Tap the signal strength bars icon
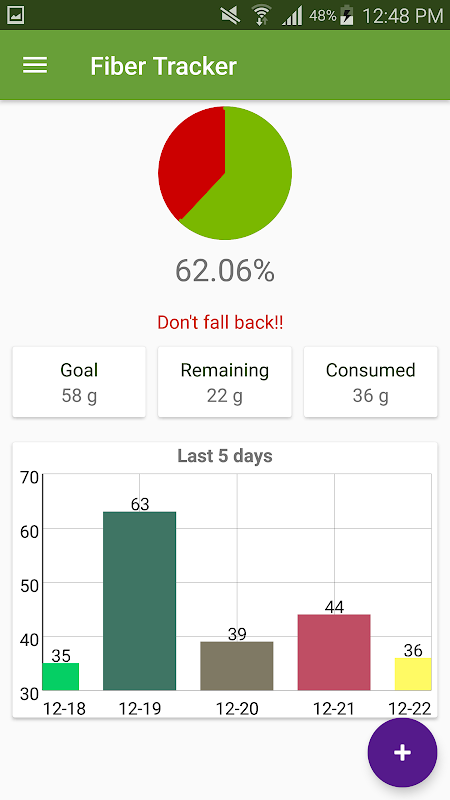 point(292,16)
